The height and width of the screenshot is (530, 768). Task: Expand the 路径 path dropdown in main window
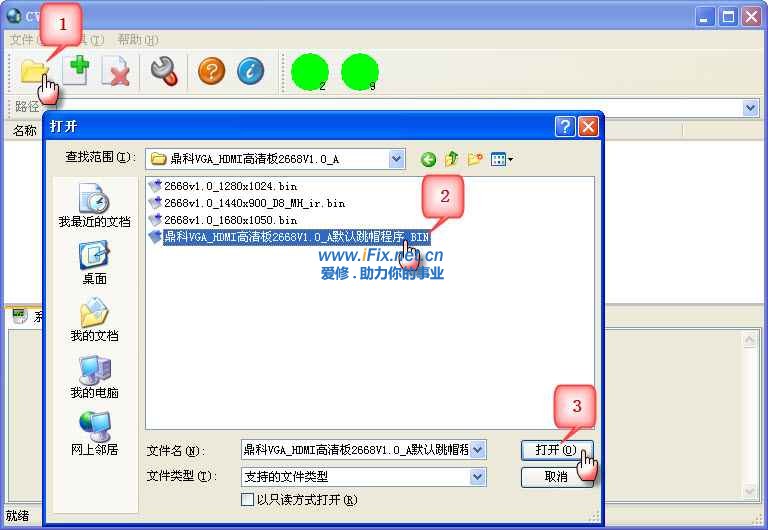(x=750, y=107)
